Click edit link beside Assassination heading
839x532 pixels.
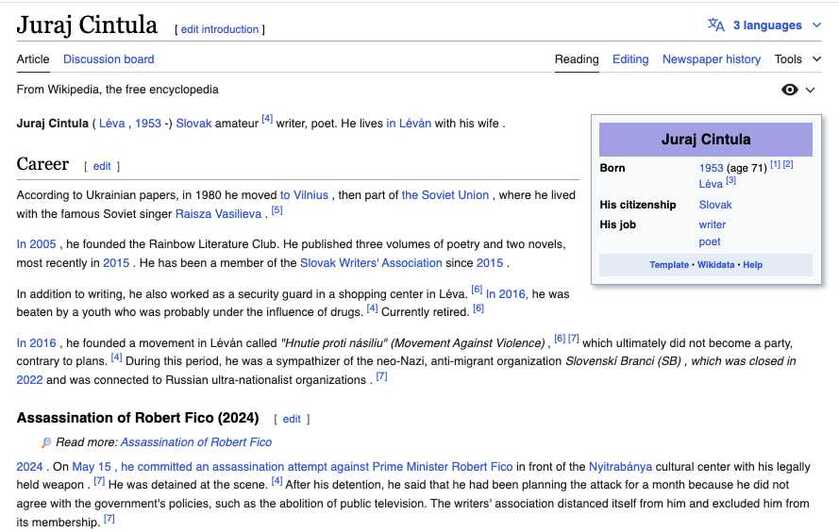[292, 419]
